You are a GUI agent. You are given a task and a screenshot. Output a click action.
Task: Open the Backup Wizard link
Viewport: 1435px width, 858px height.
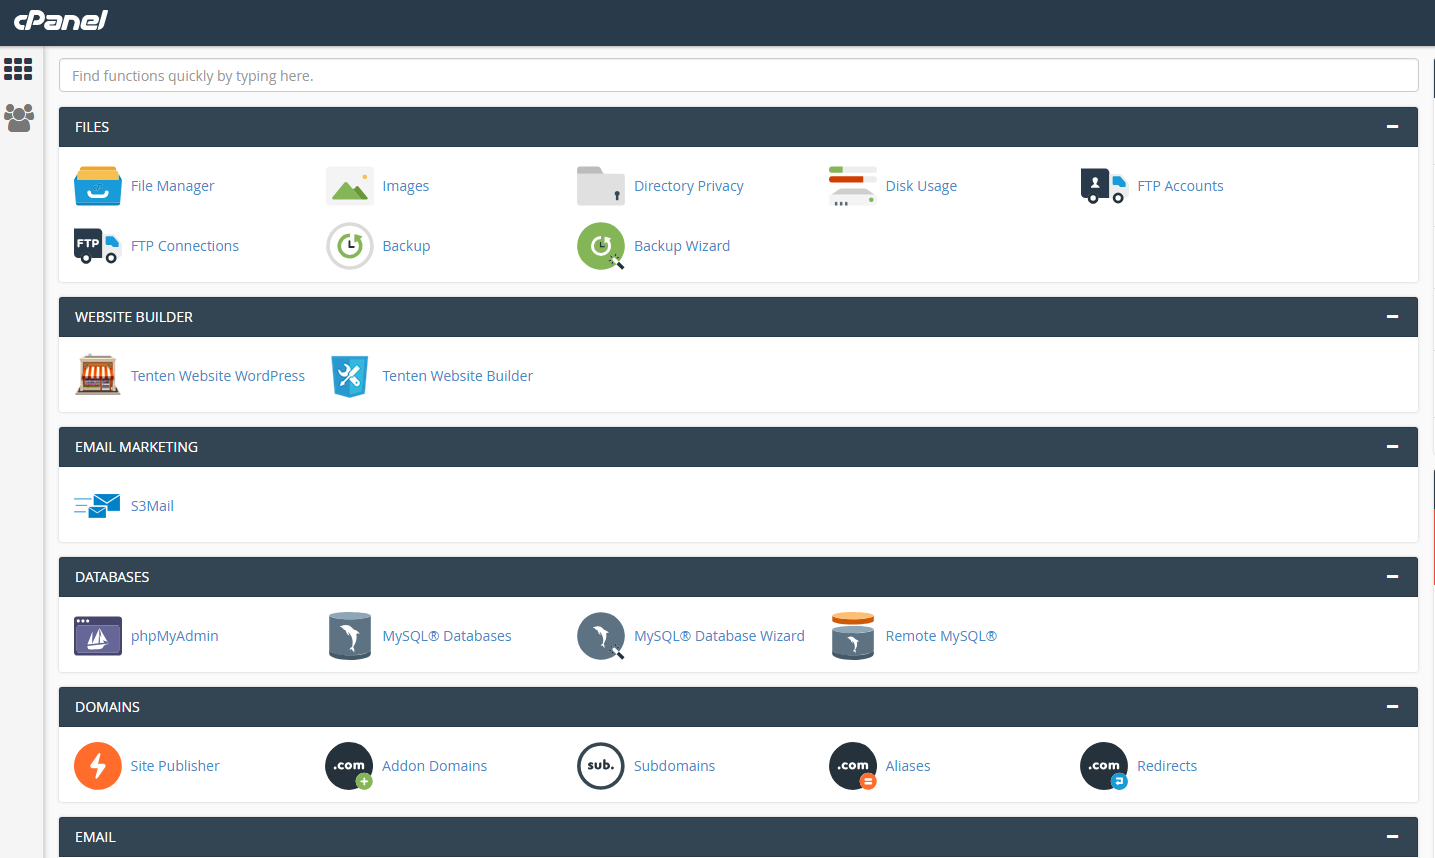(x=682, y=246)
